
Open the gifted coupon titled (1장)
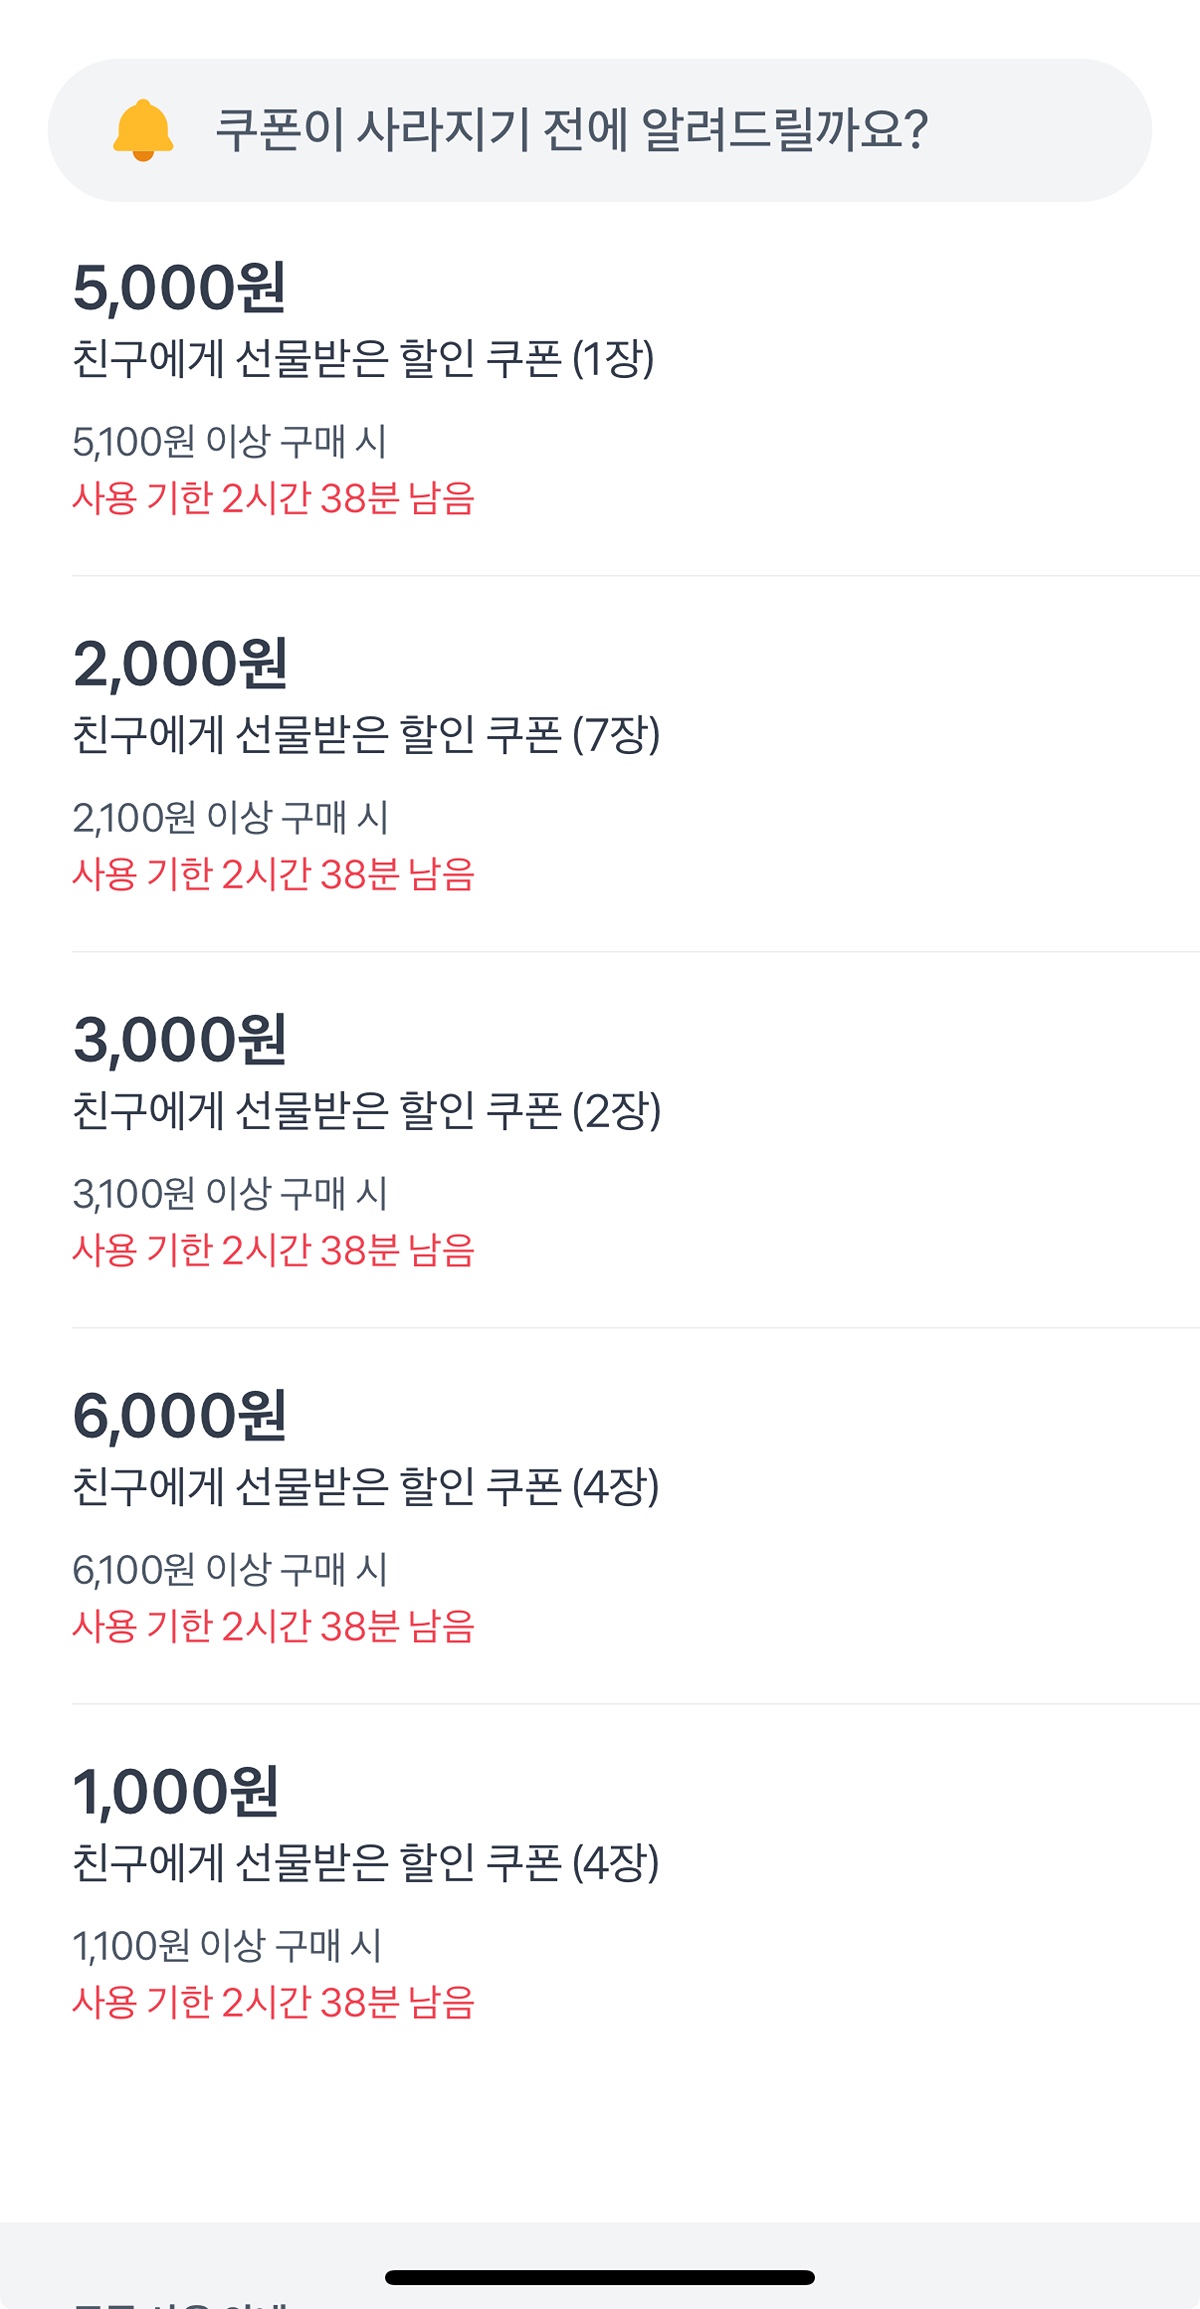coord(363,359)
